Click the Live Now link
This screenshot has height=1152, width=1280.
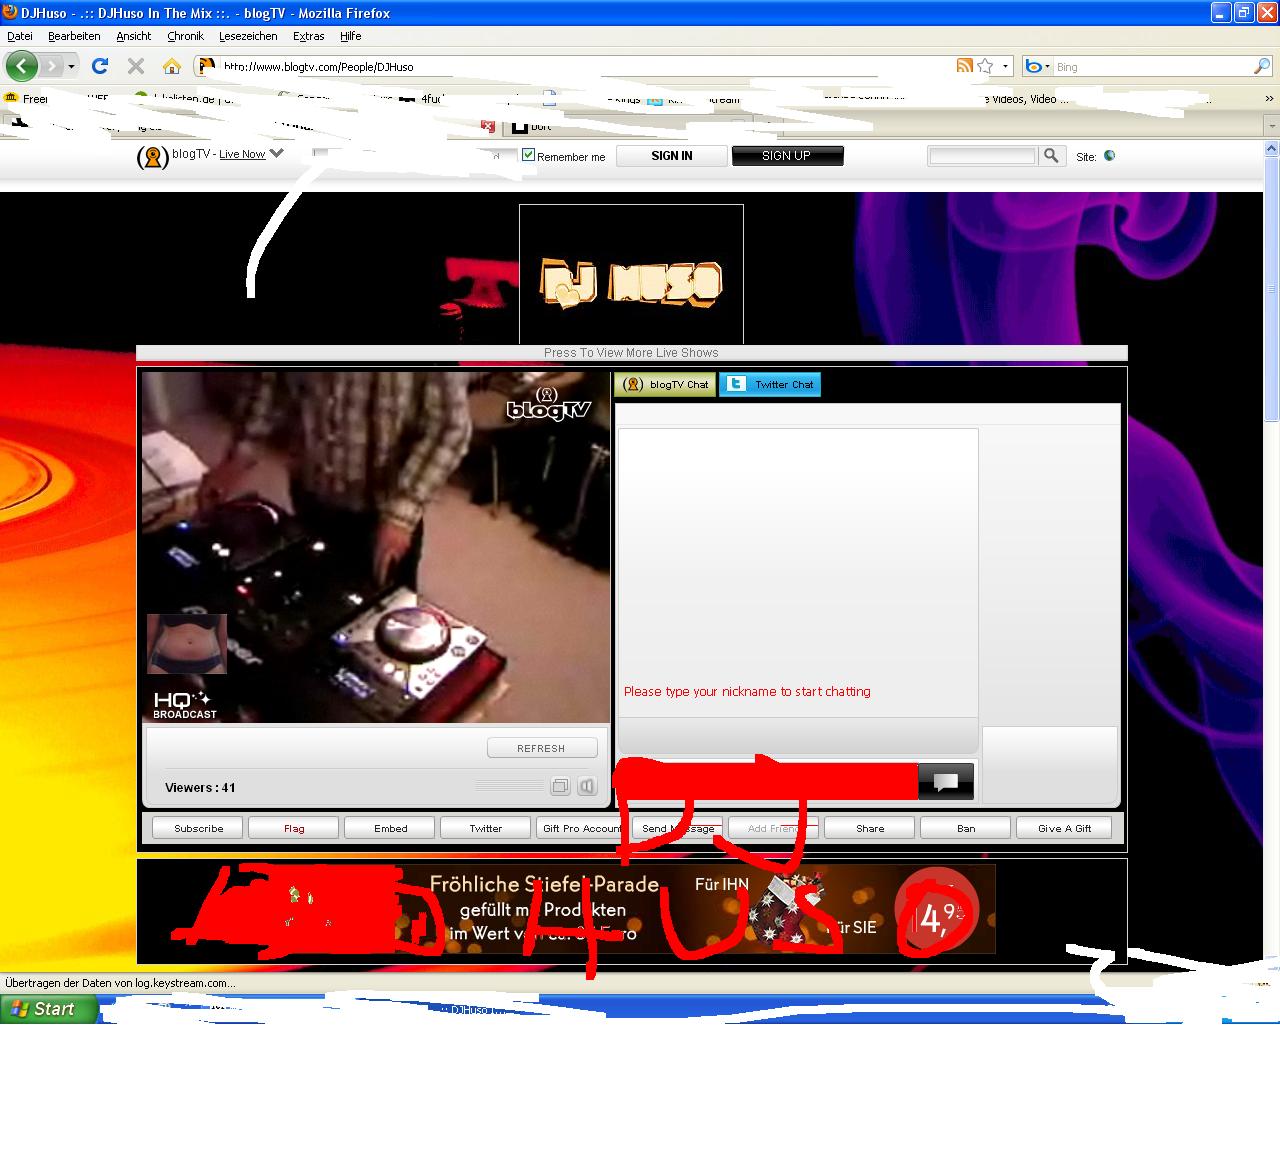coord(242,155)
